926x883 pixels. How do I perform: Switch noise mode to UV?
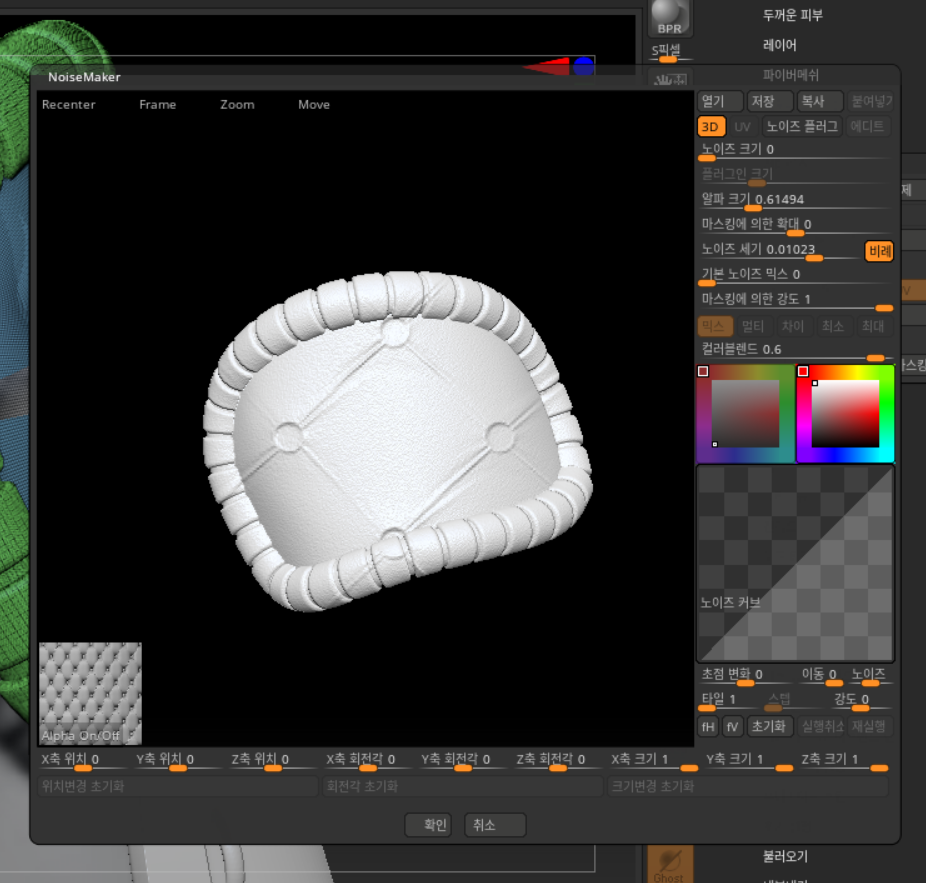pyautogui.click(x=742, y=126)
